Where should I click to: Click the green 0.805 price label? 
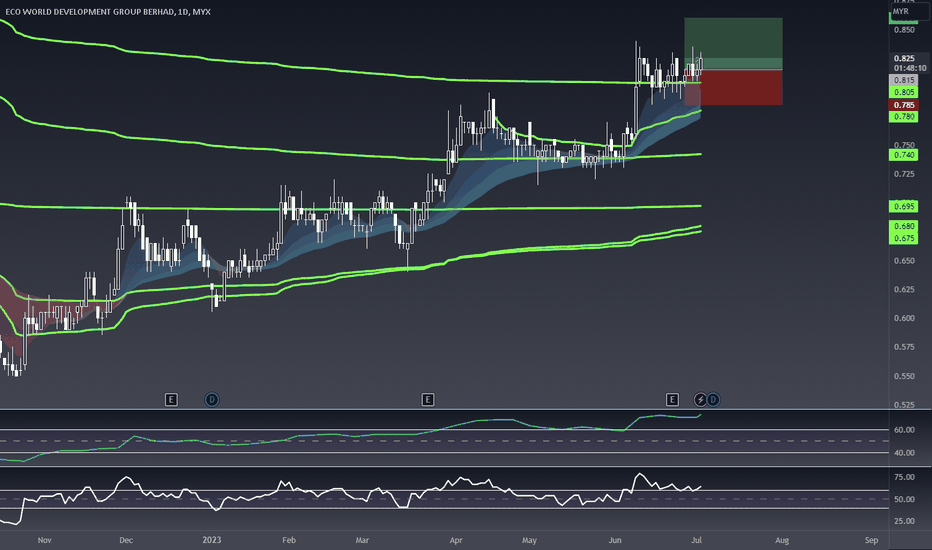point(904,92)
